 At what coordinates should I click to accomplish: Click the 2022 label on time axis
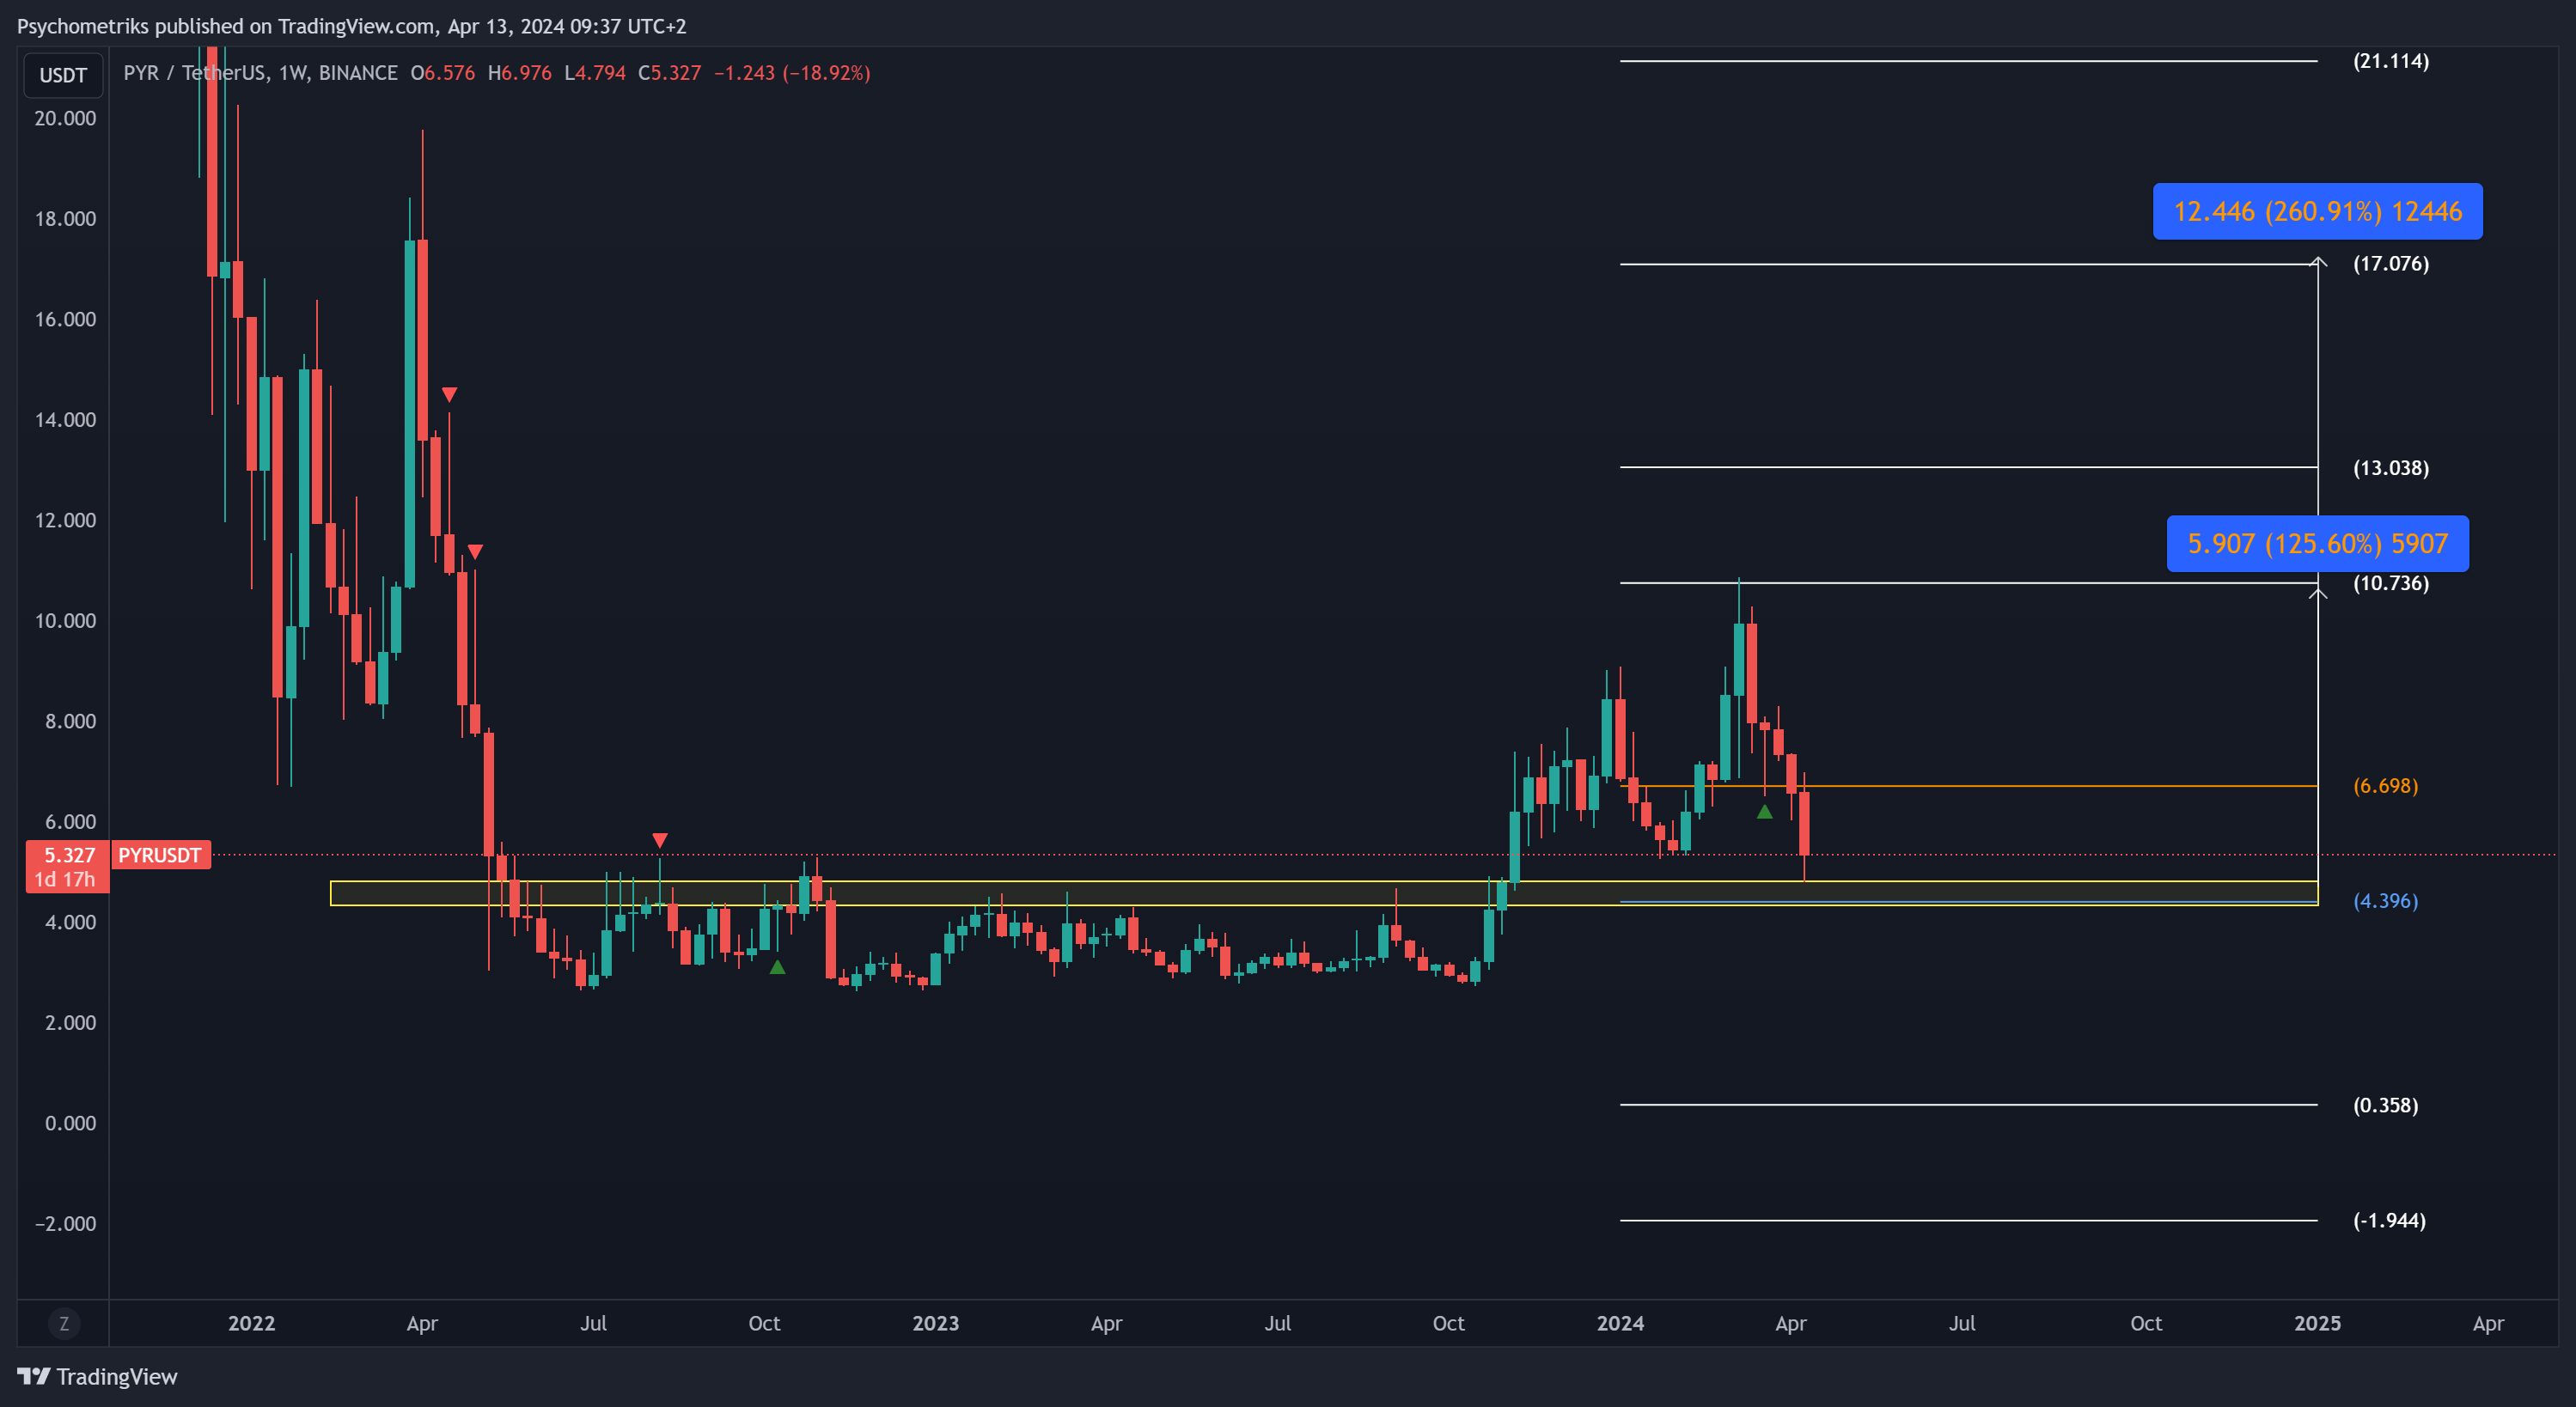(251, 1323)
